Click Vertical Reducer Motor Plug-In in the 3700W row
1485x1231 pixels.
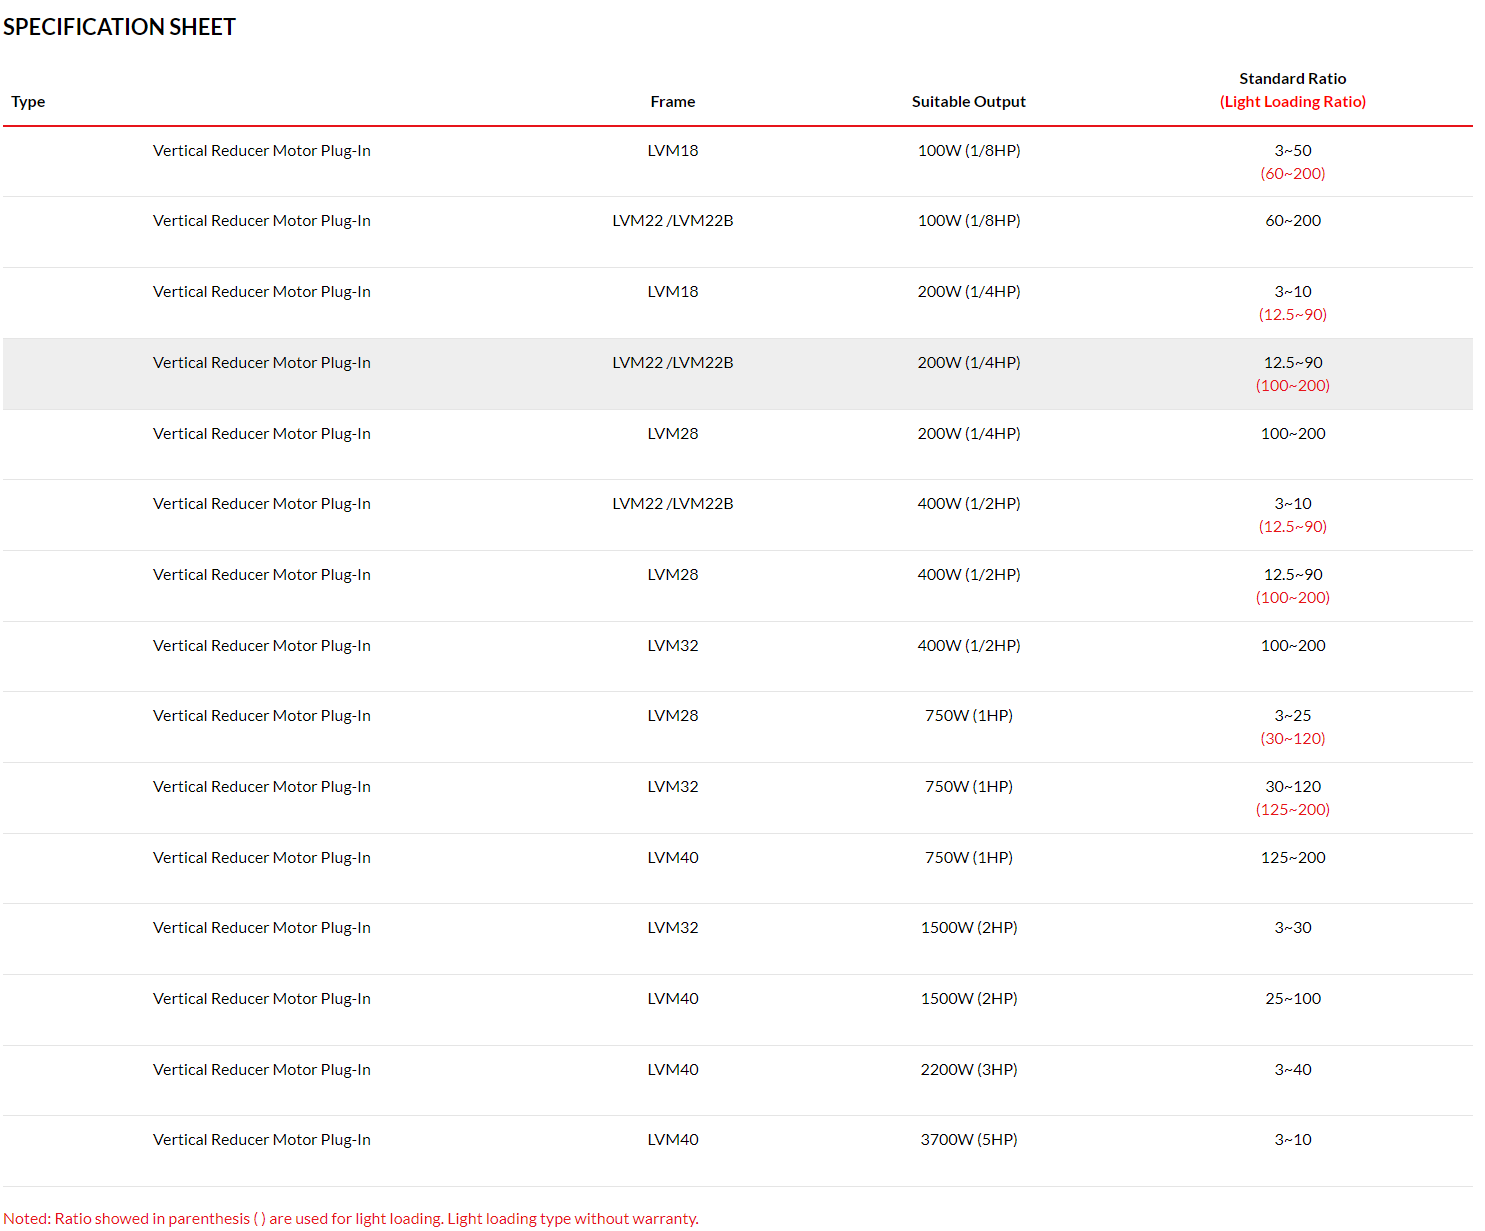262,1140
